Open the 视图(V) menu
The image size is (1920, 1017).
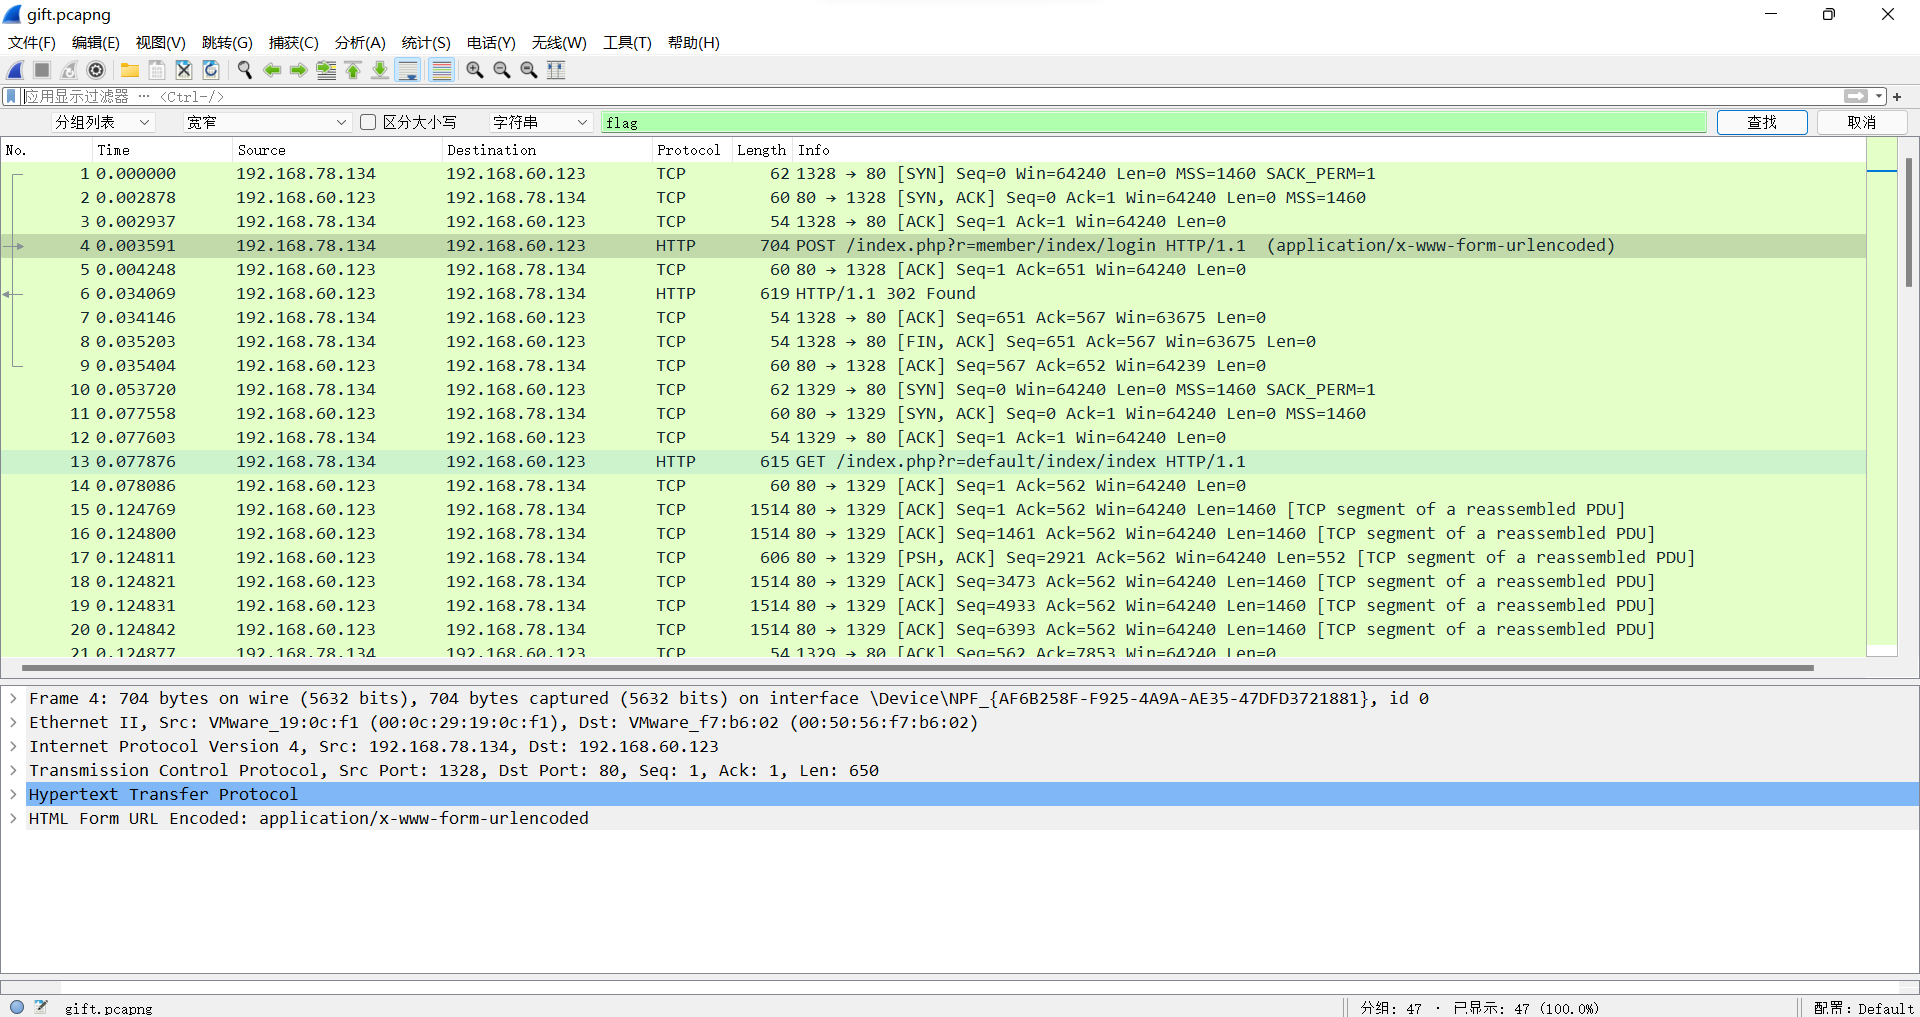click(161, 43)
